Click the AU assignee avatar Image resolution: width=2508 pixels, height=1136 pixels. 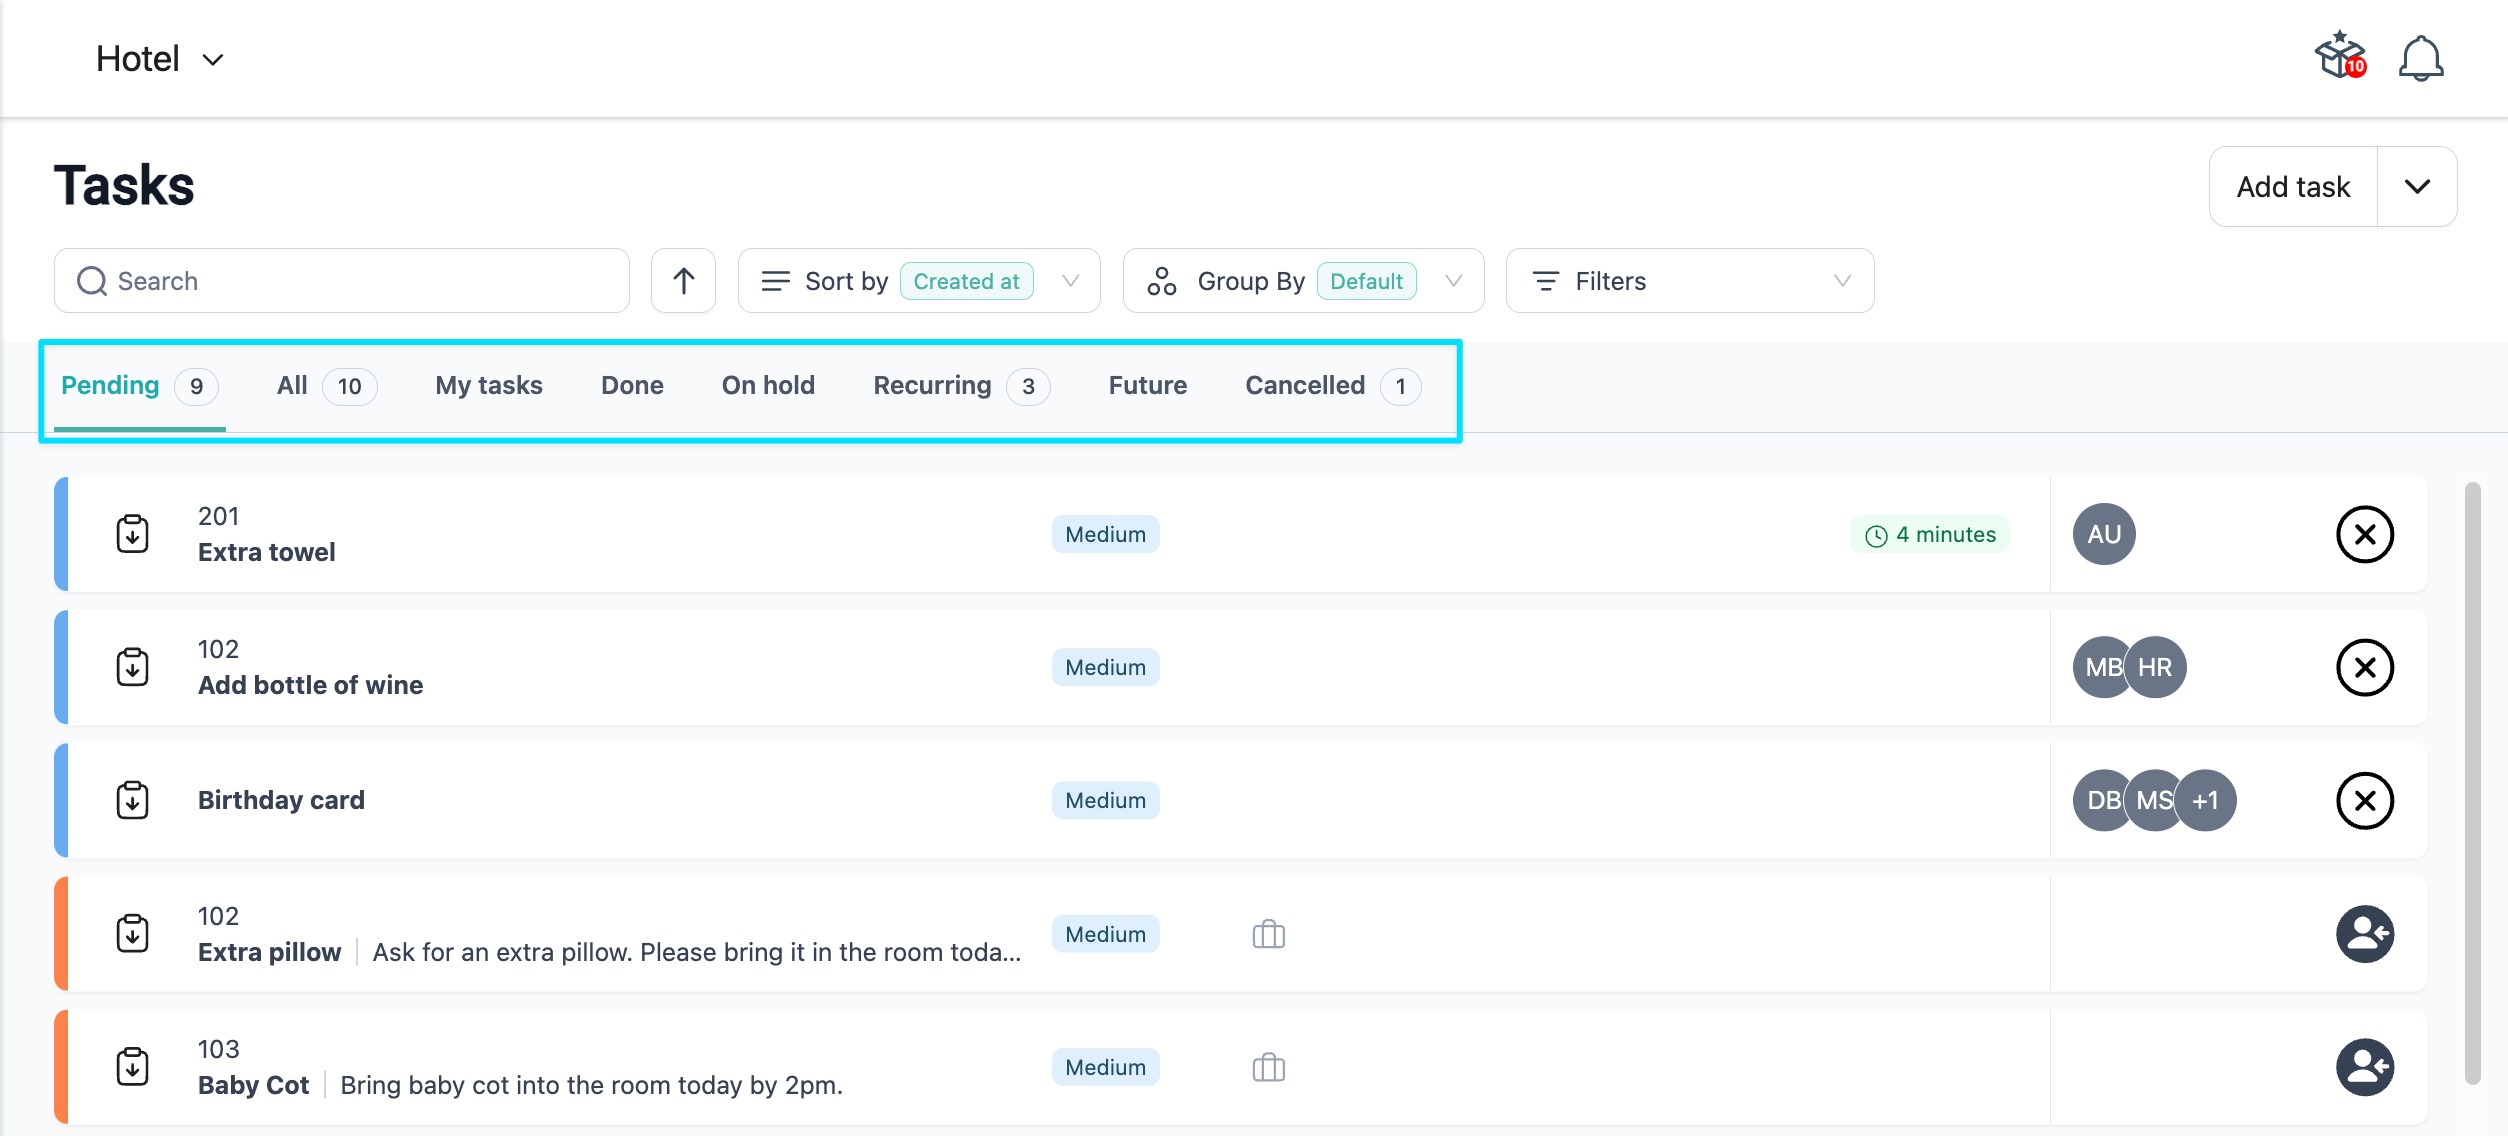2103,535
